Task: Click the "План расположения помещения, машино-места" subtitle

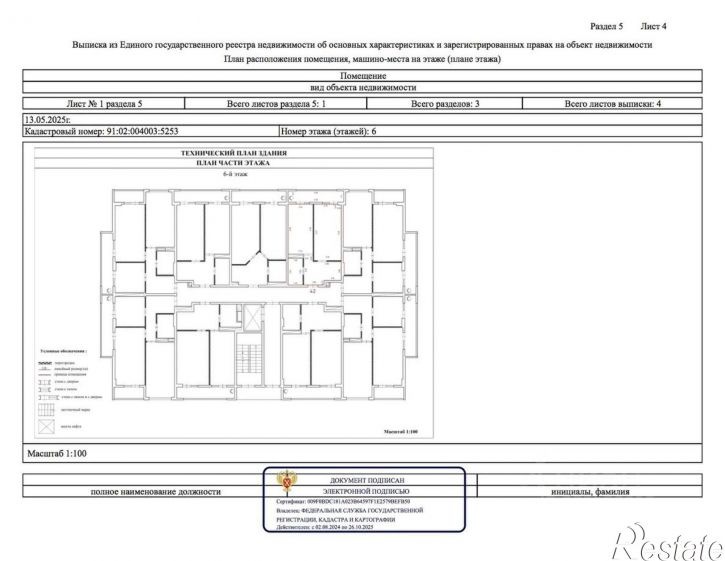Action: click(x=362, y=59)
